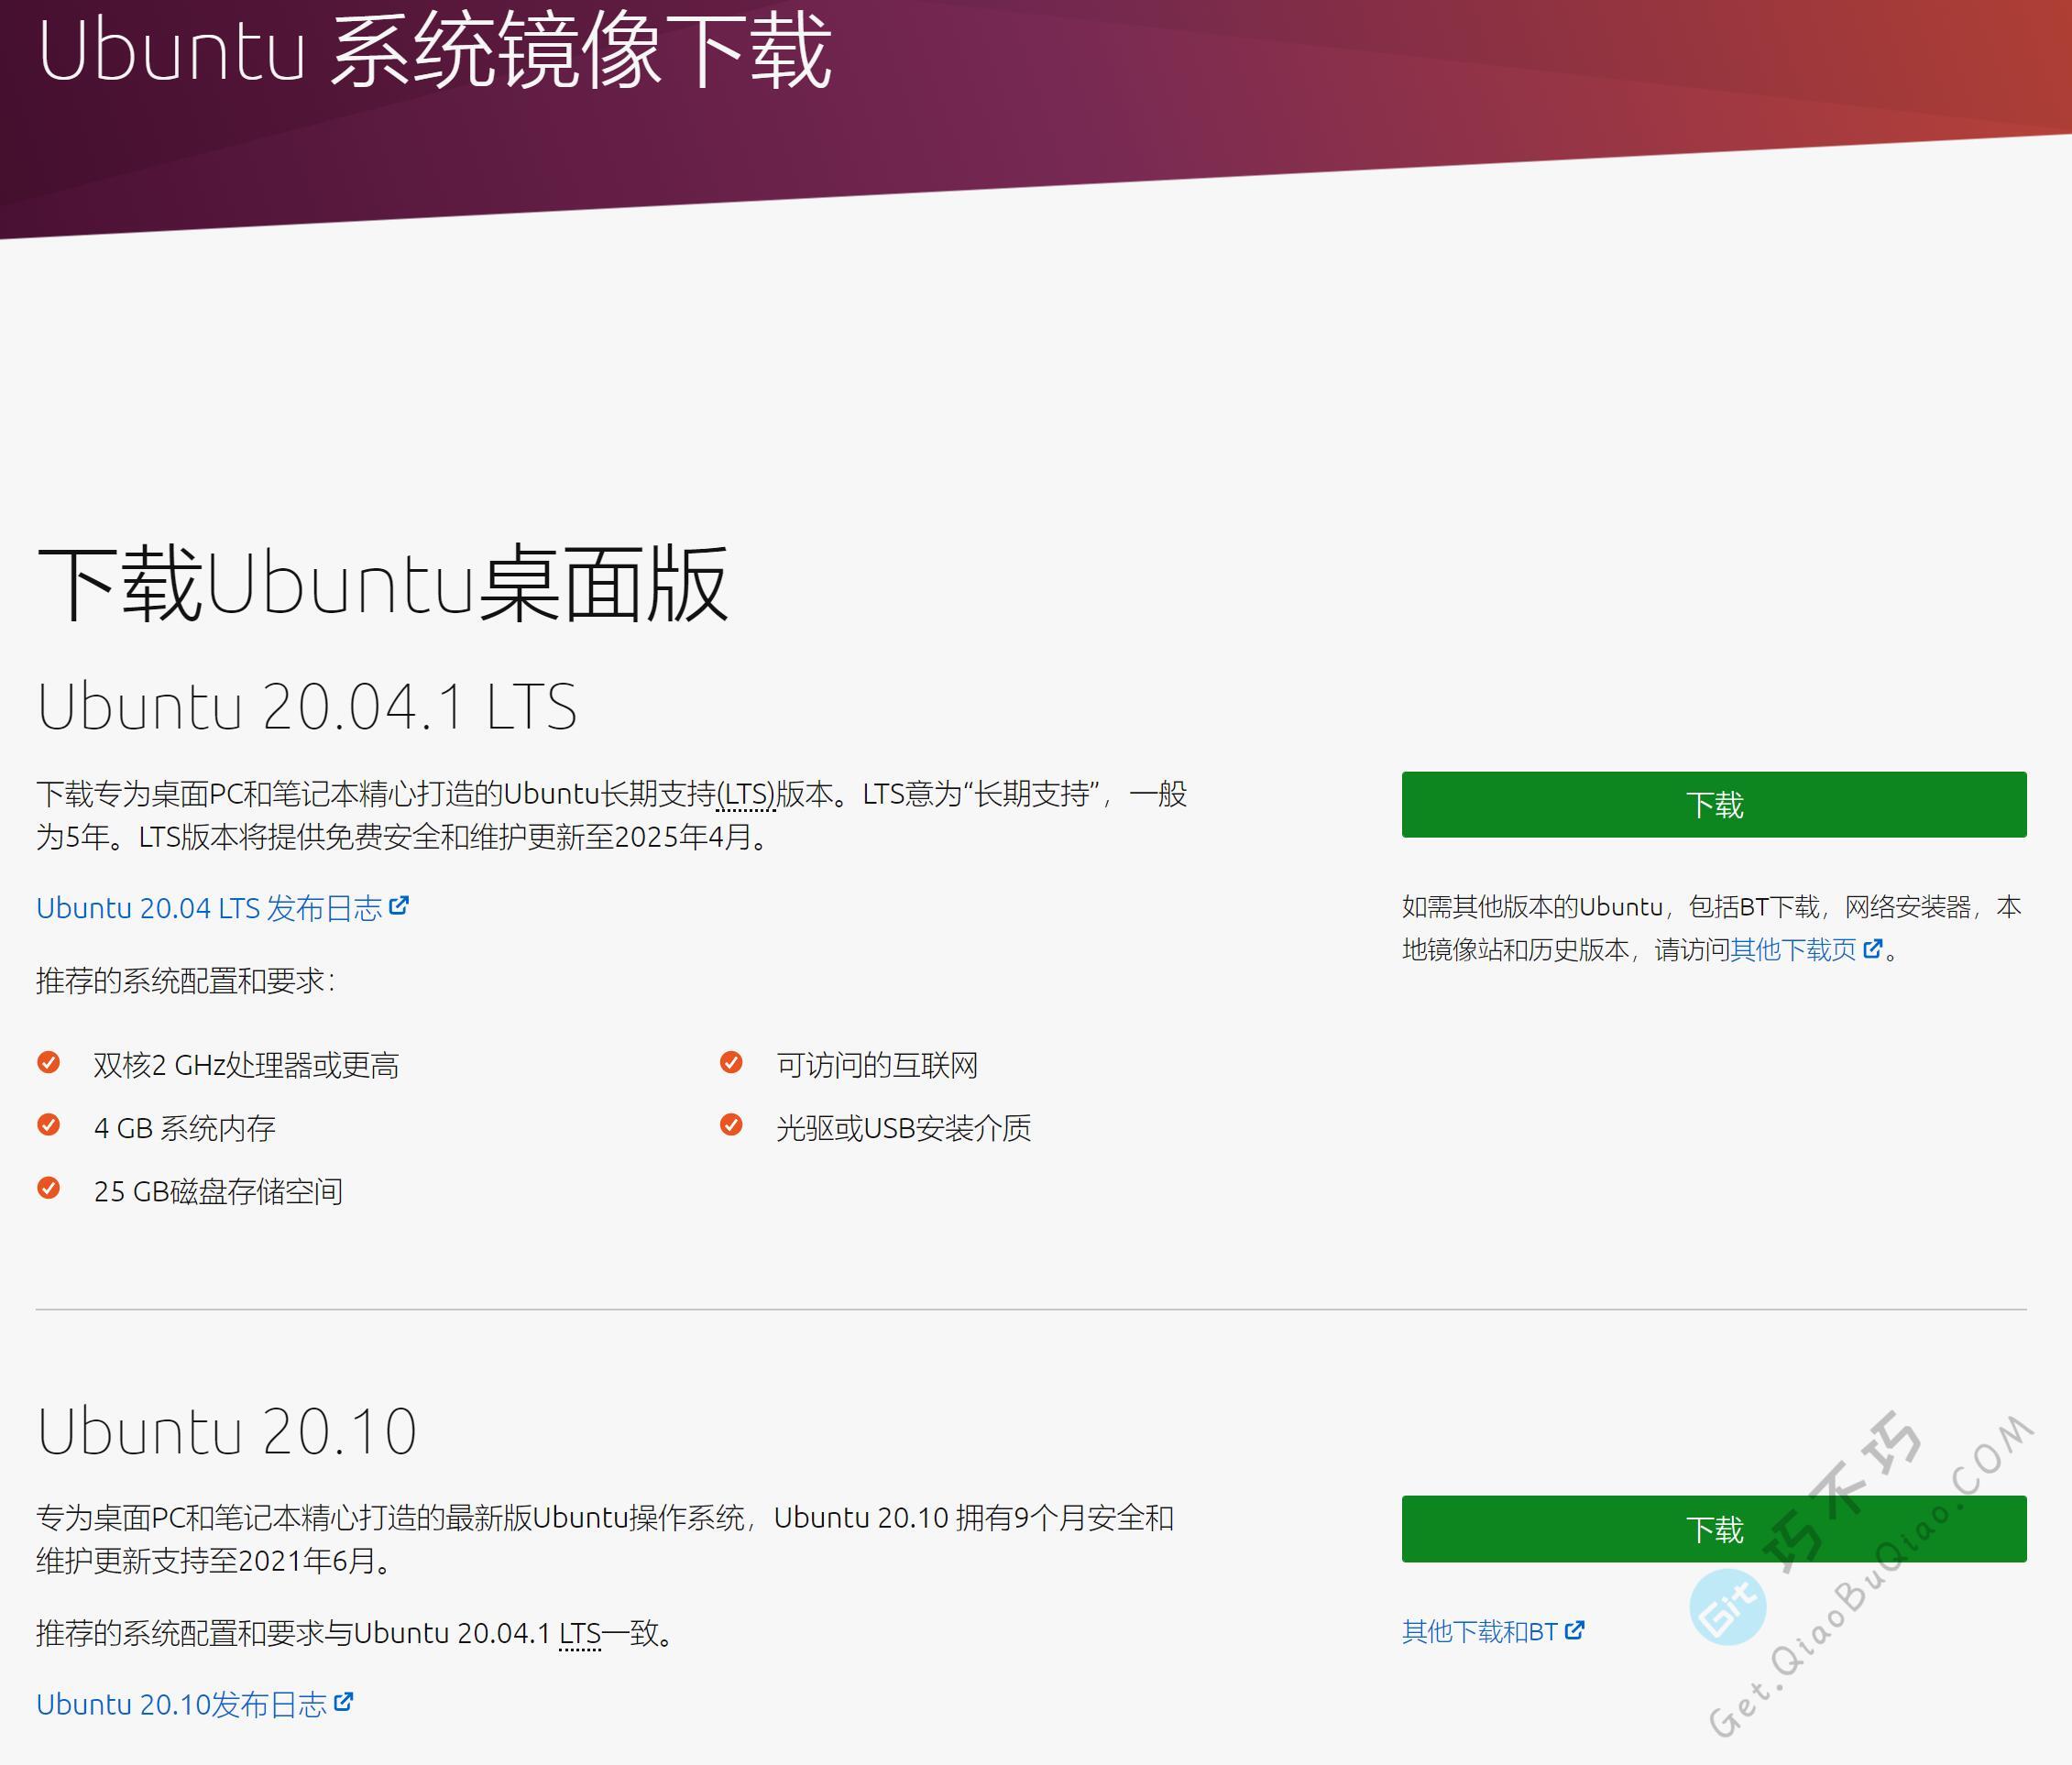Click sentence mentioning 支持至2021年6月
The height and width of the screenshot is (1765, 2072).
[605, 1538]
